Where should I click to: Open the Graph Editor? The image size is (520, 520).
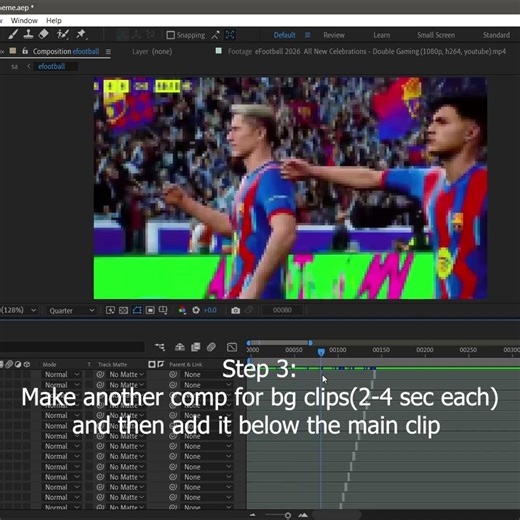[232, 347]
